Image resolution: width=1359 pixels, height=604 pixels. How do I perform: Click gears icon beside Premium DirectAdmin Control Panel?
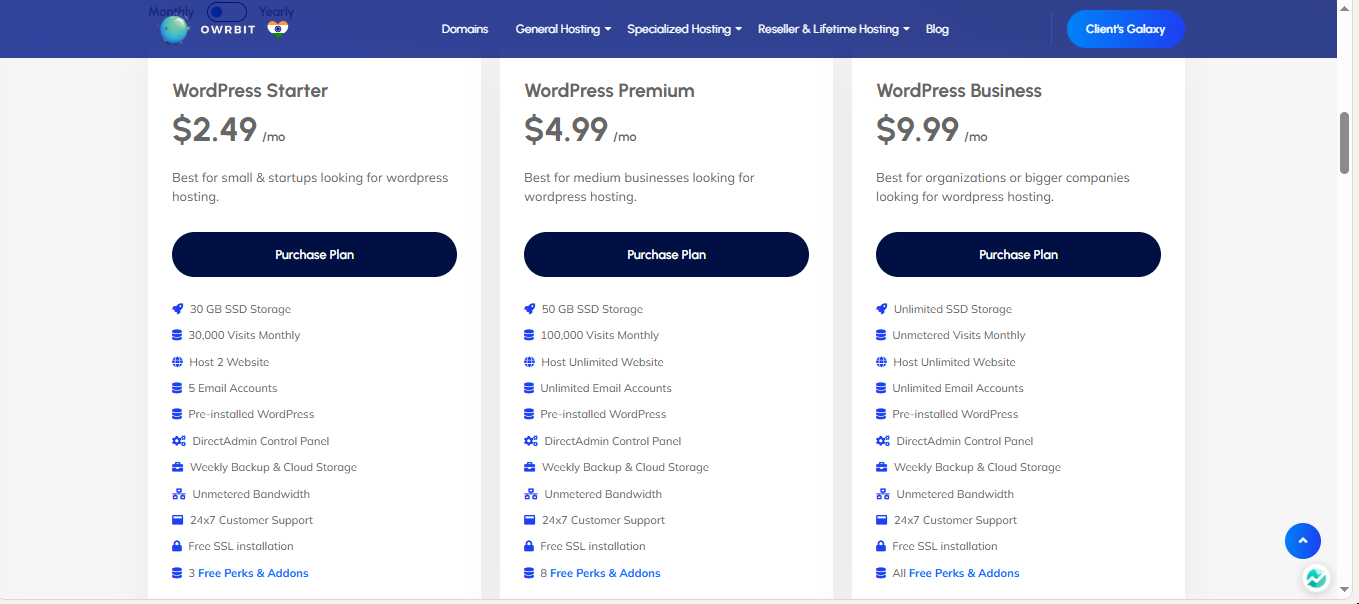point(531,441)
